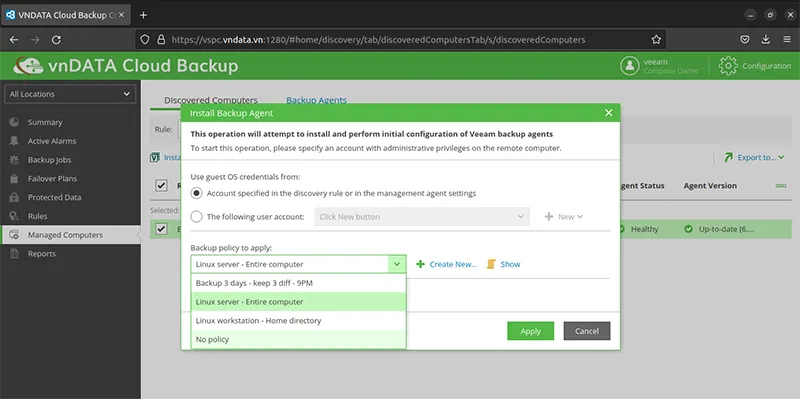
Task: Click the Protected Data lock icon
Action: point(14,197)
